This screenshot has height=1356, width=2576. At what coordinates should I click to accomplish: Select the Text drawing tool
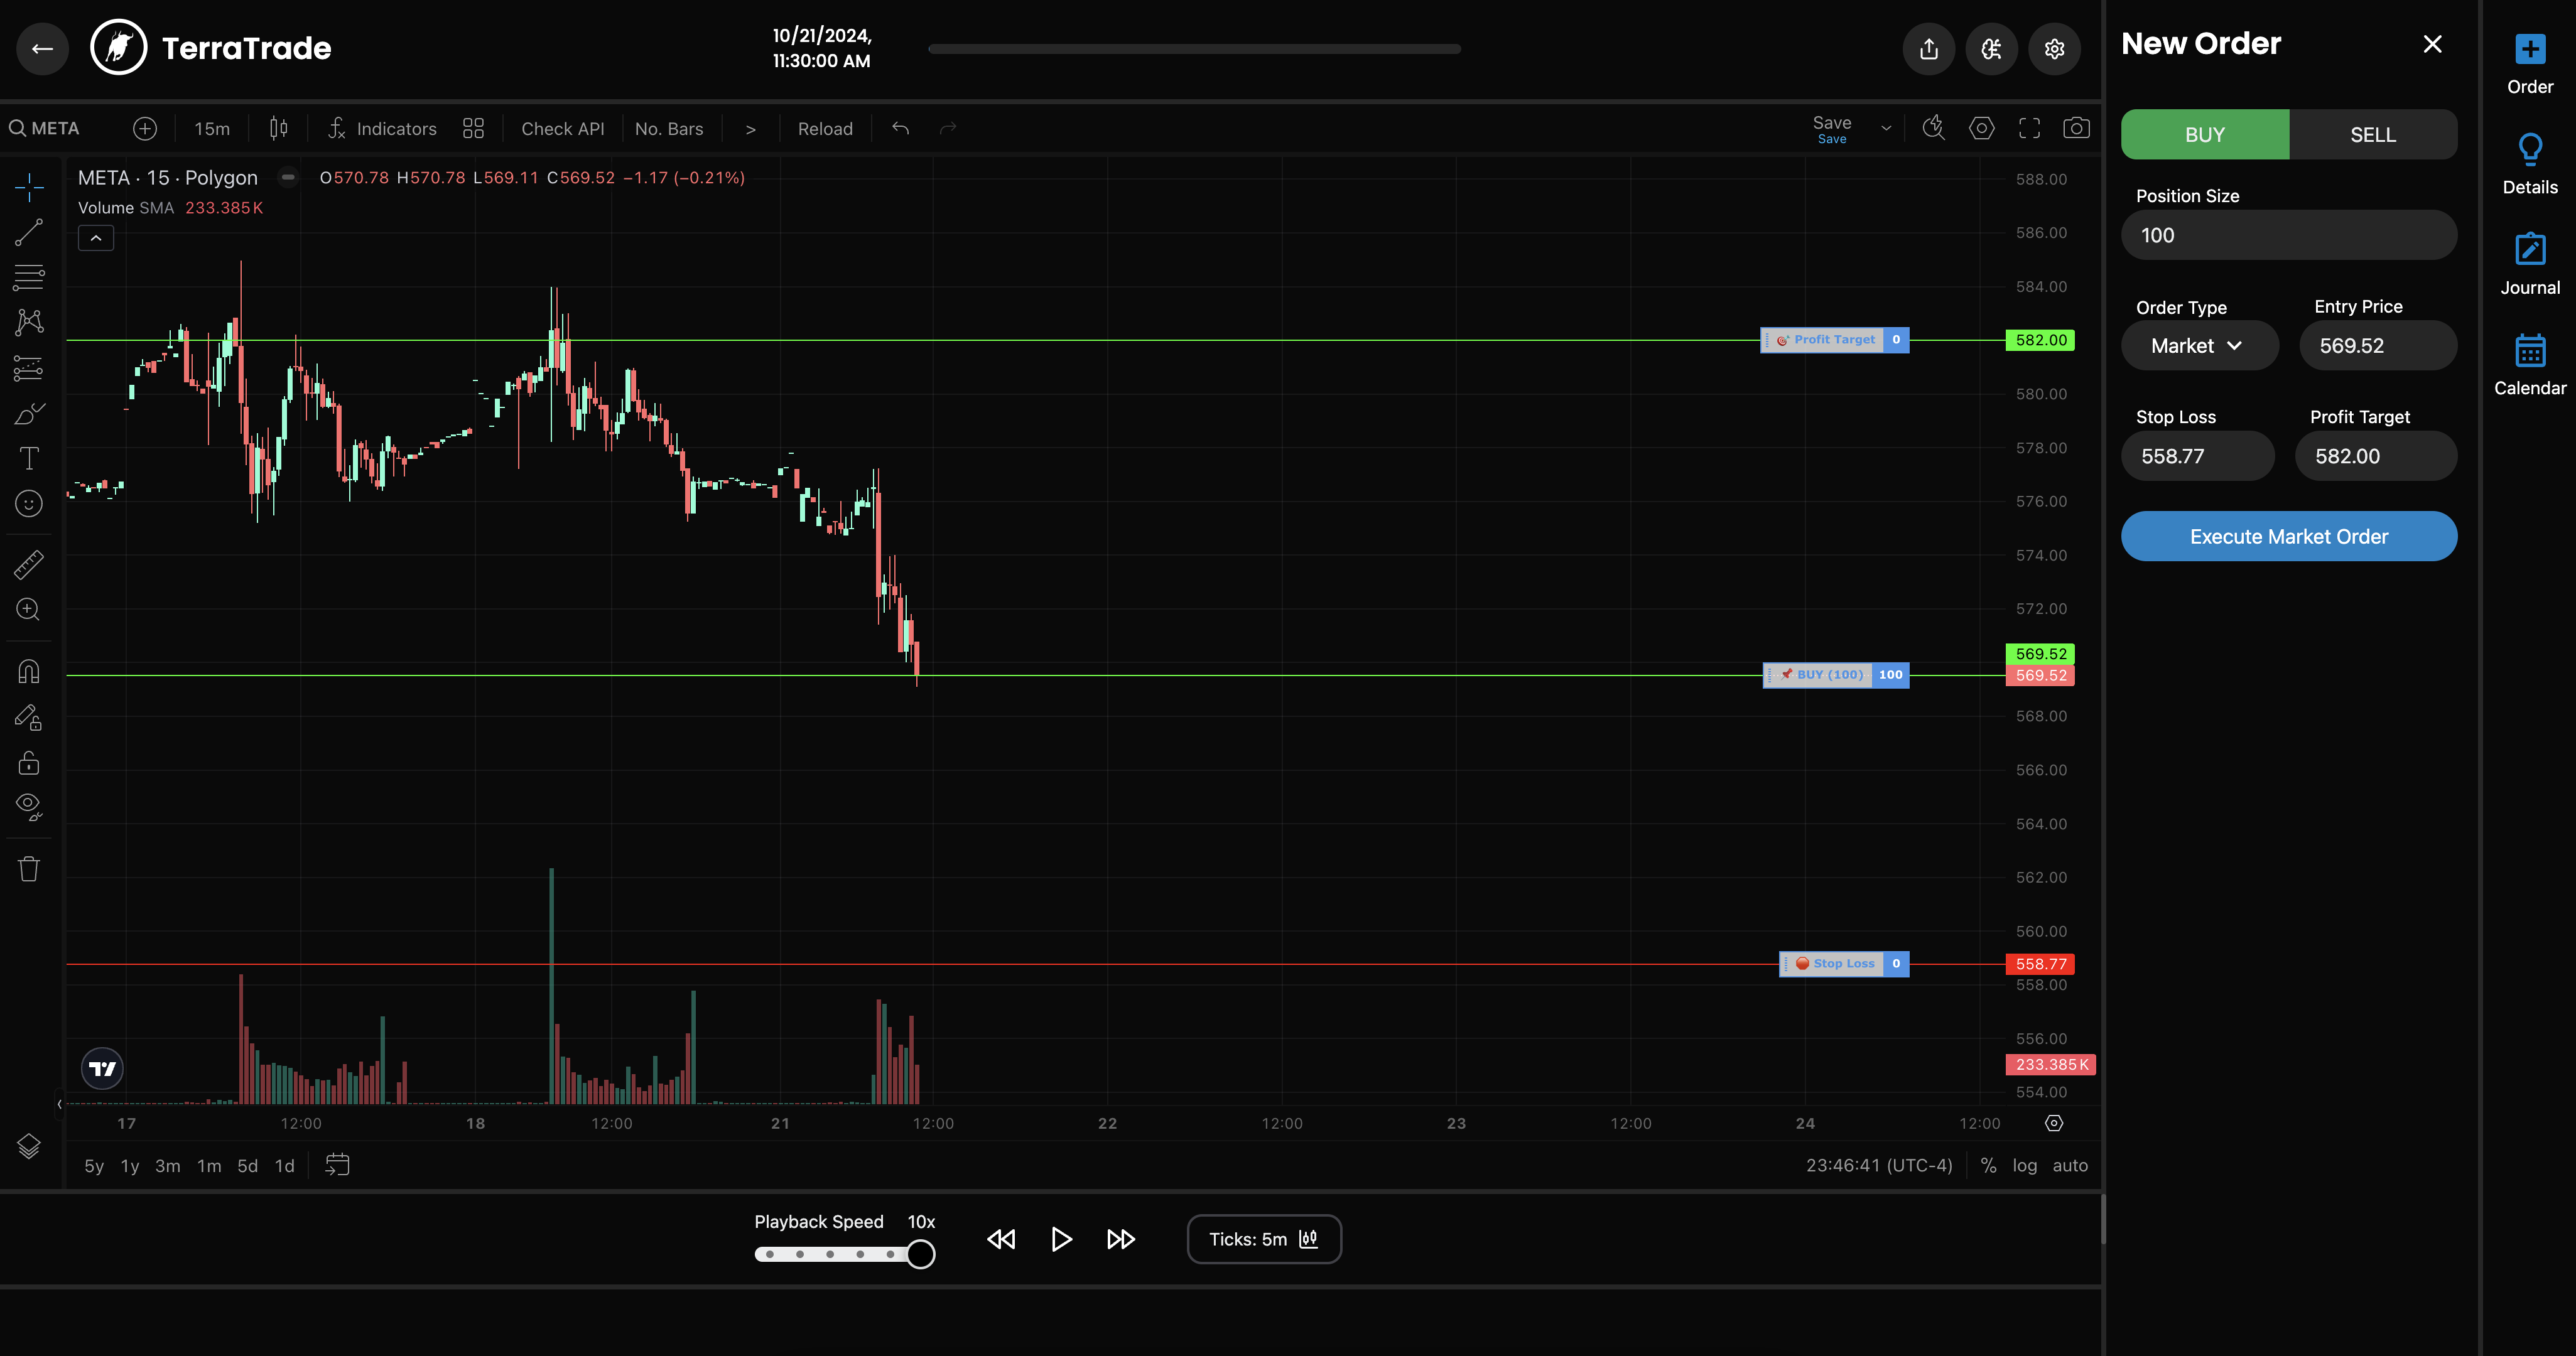tap(28, 459)
